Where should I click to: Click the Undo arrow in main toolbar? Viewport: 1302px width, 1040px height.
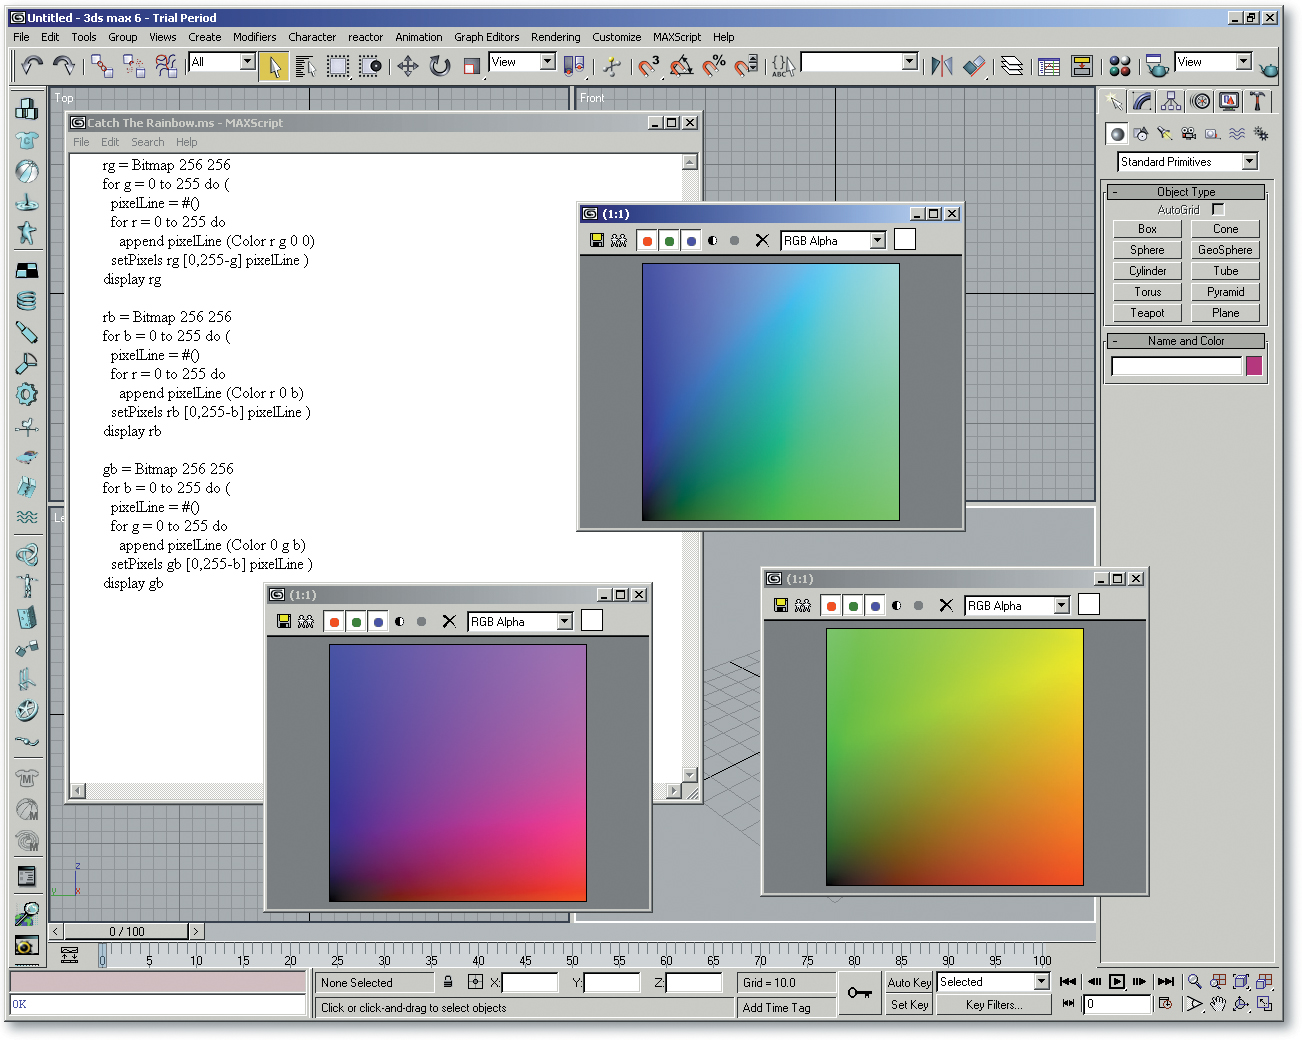click(32, 66)
